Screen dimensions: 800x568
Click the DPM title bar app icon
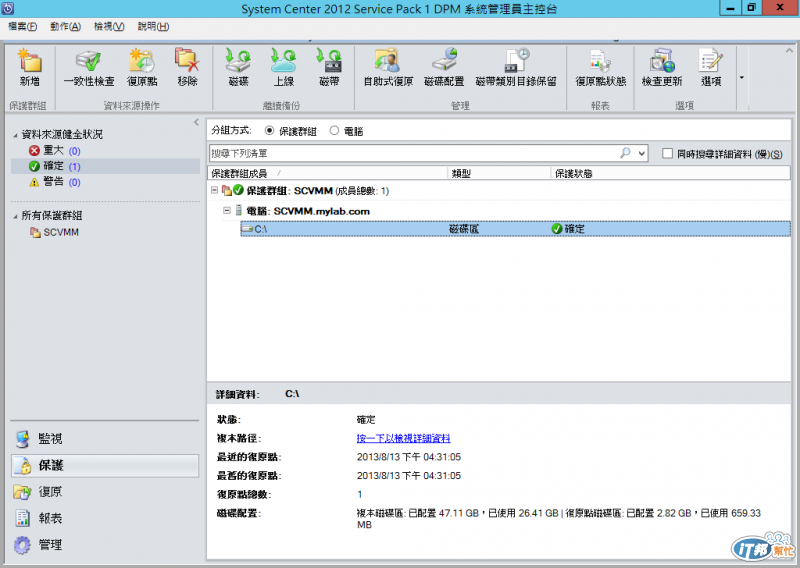[x=8, y=8]
